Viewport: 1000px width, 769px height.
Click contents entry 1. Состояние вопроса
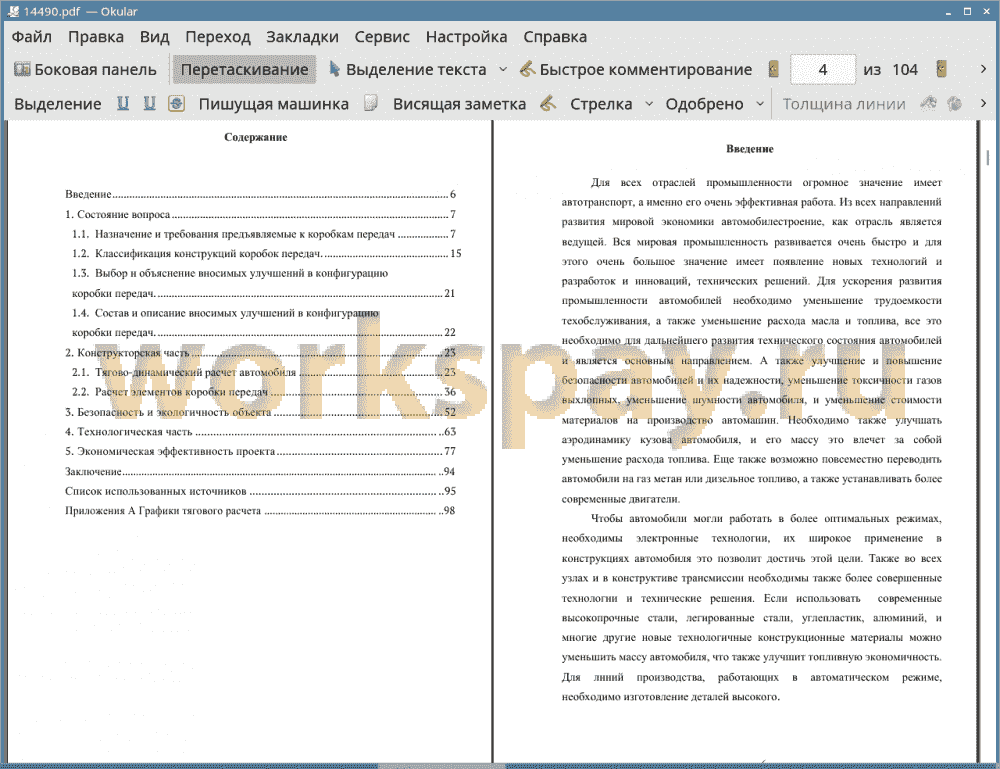260,214
